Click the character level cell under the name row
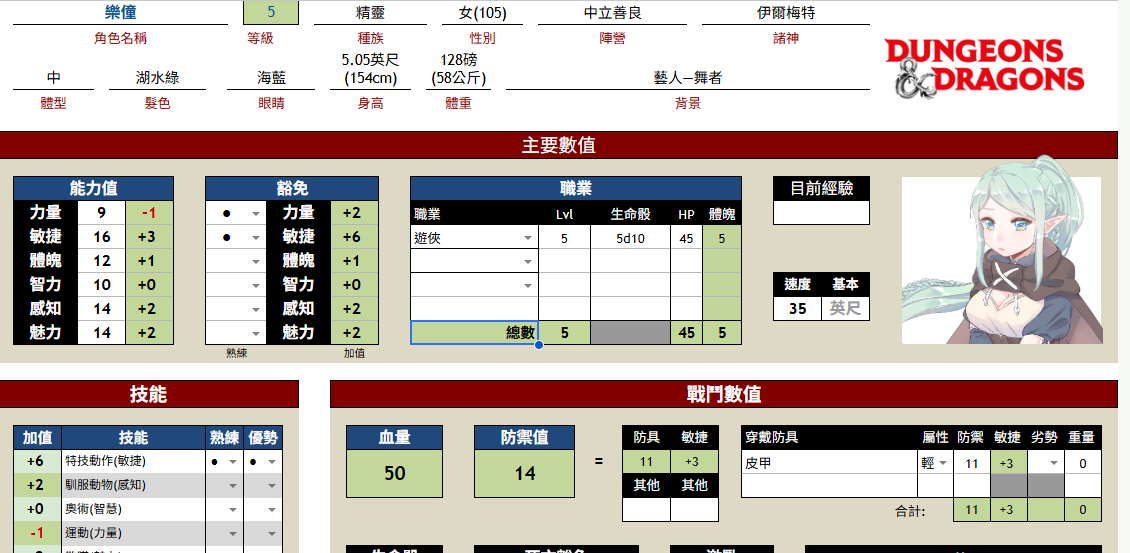Viewport: 1130px width, 553px height. [x=271, y=13]
